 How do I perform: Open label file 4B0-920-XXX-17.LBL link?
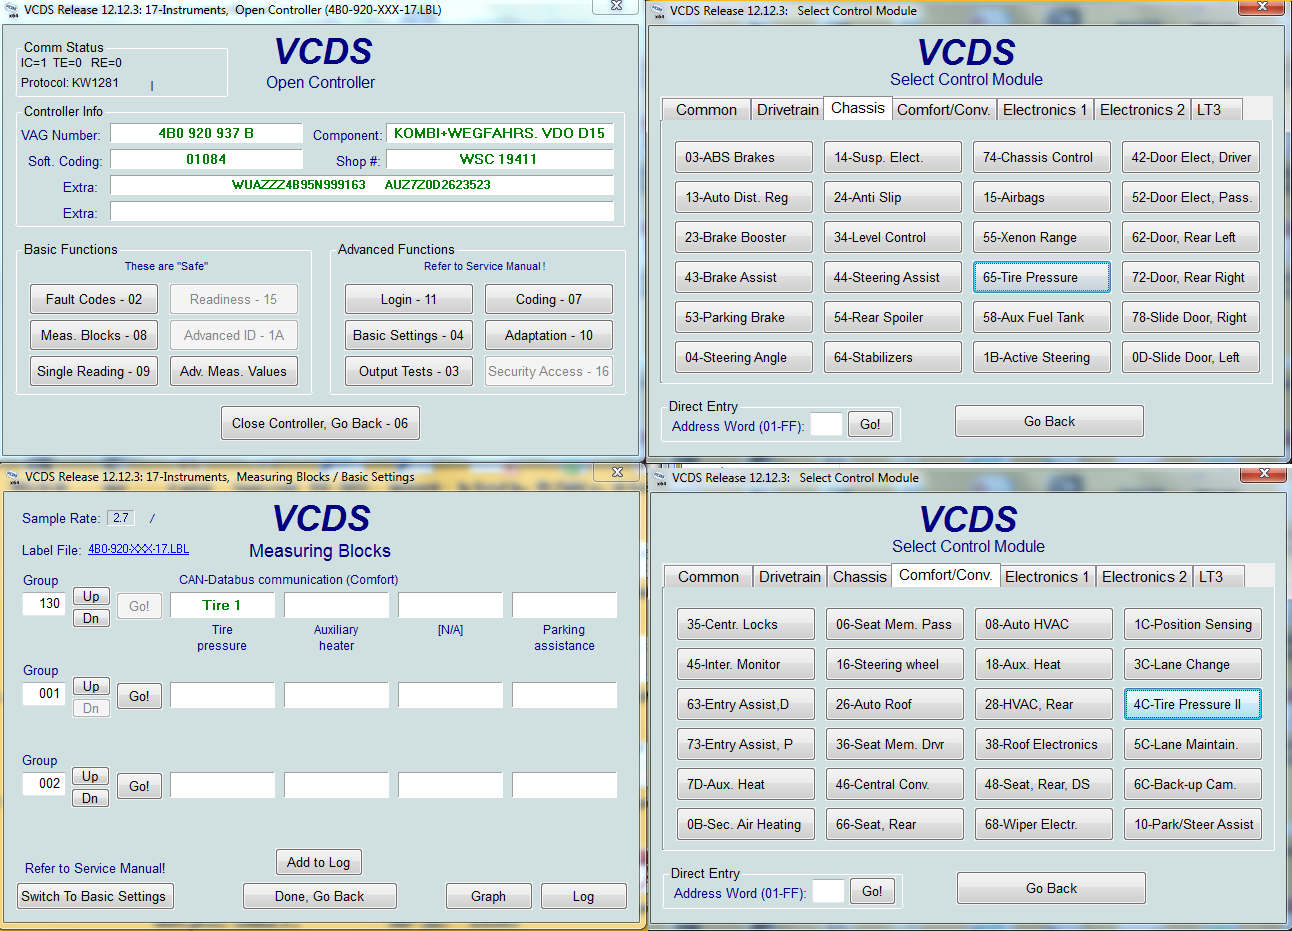[x=138, y=549]
